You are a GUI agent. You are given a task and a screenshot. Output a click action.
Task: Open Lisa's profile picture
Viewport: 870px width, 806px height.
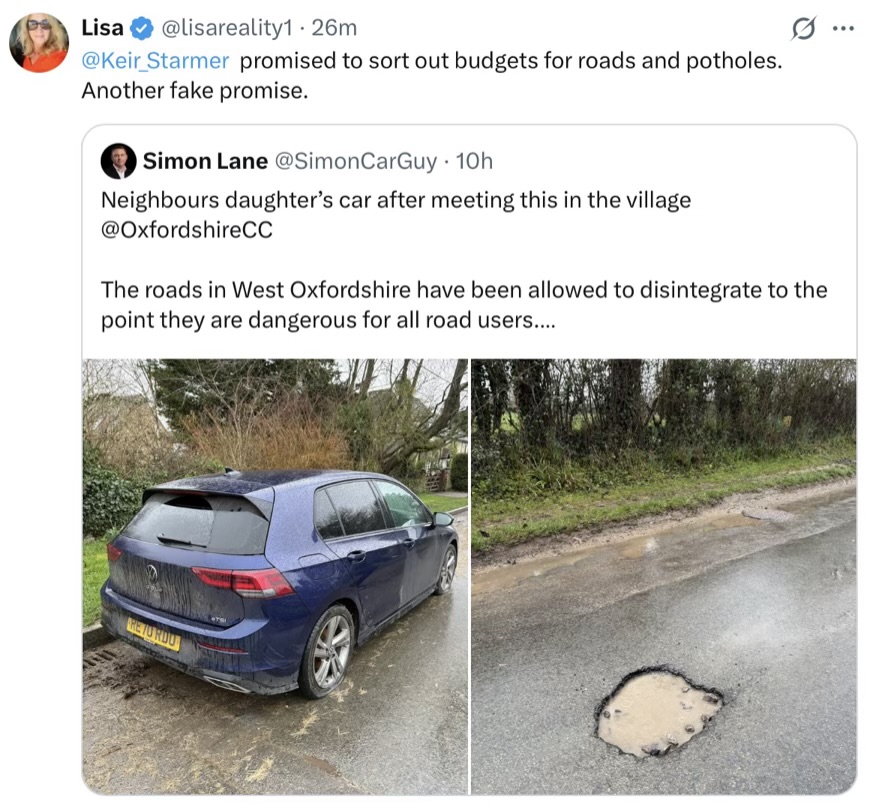(39, 43)
